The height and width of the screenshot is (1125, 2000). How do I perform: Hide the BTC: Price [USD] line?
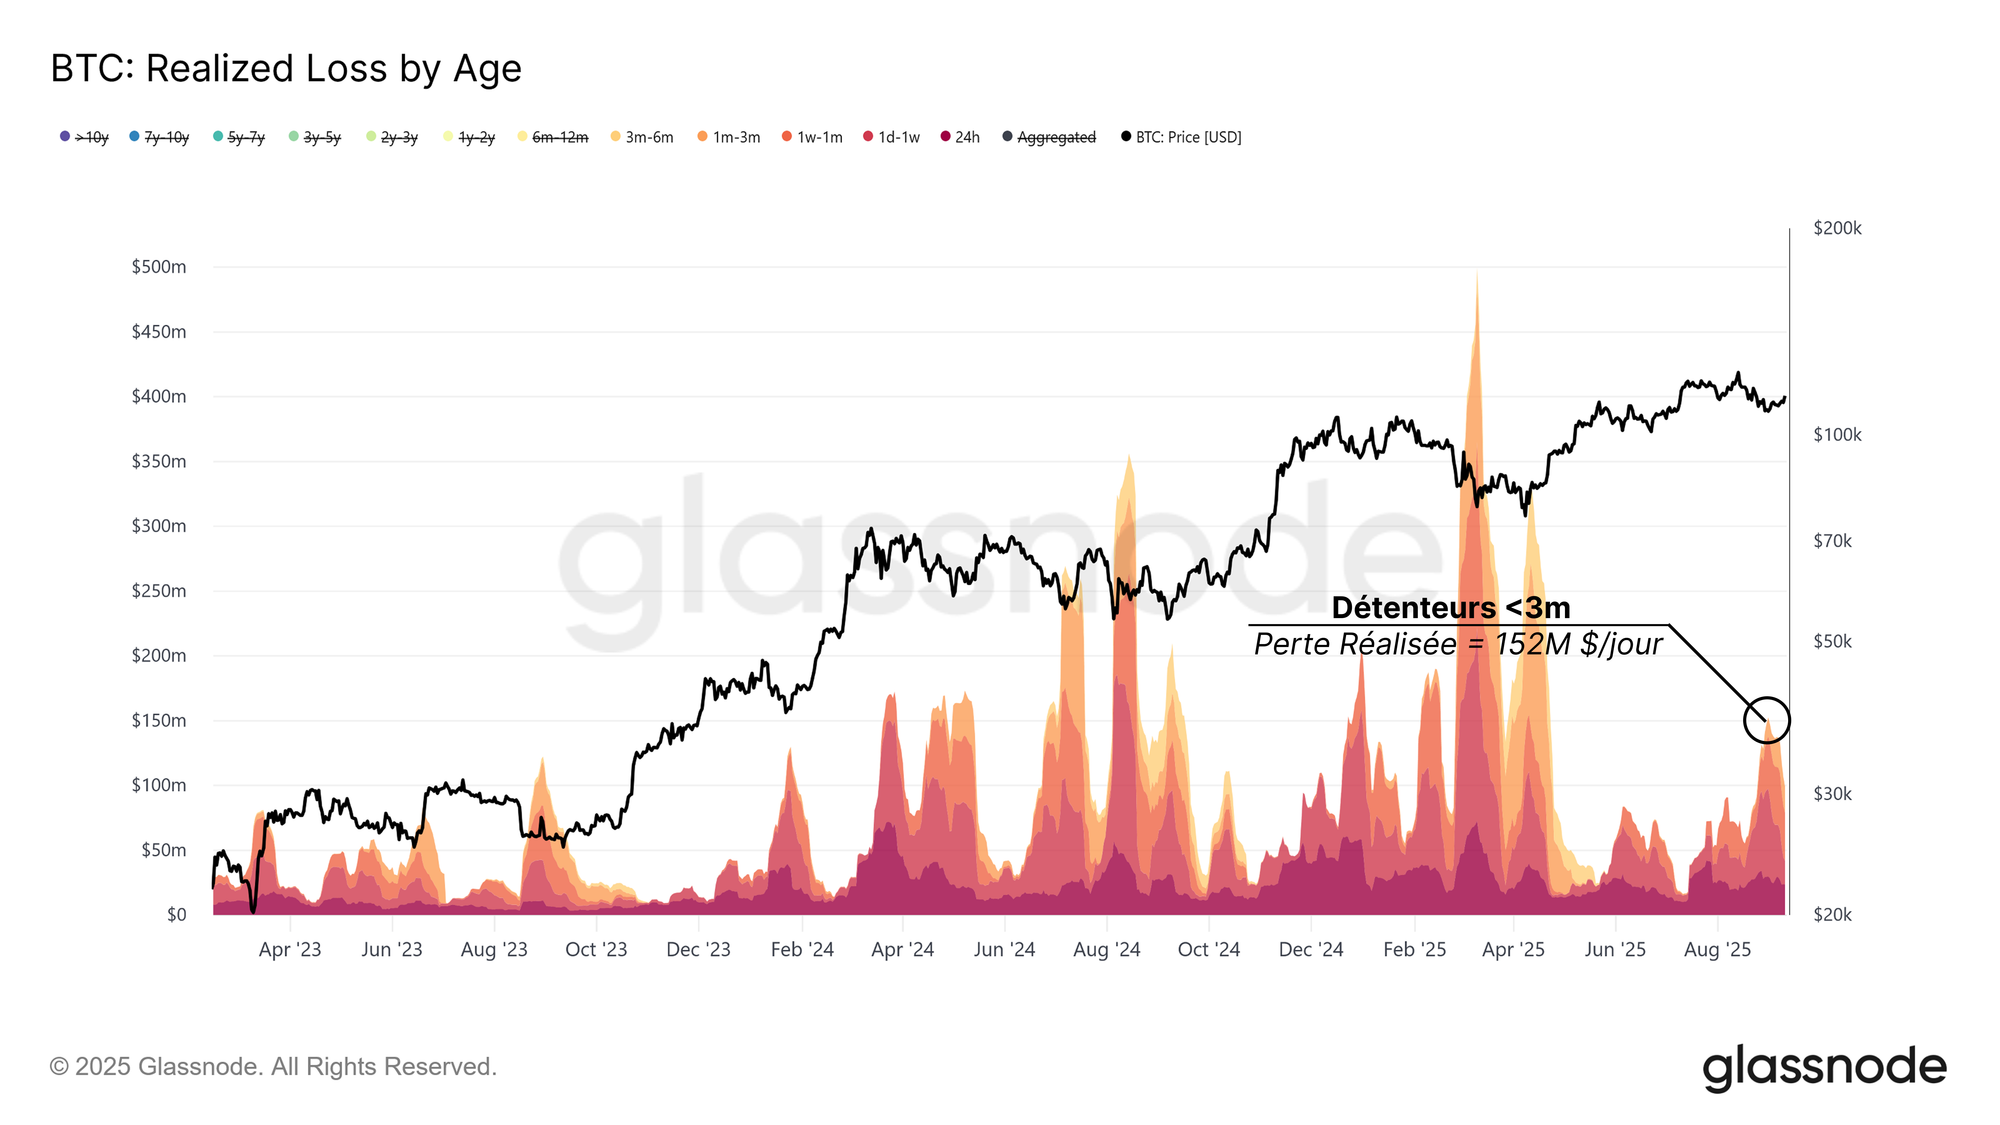[1181, 137]
